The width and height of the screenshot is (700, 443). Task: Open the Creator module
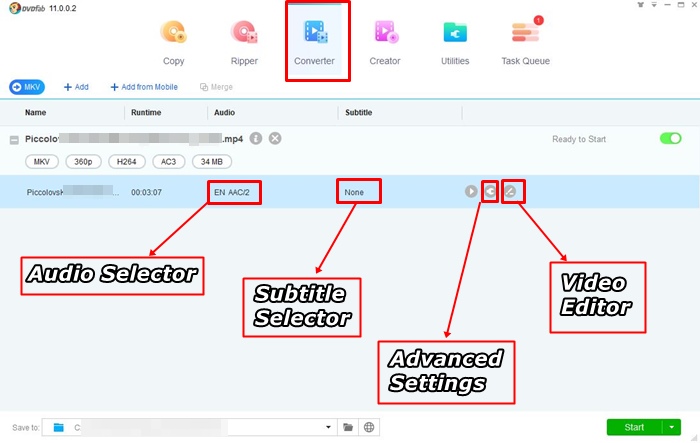pos(385,43)
